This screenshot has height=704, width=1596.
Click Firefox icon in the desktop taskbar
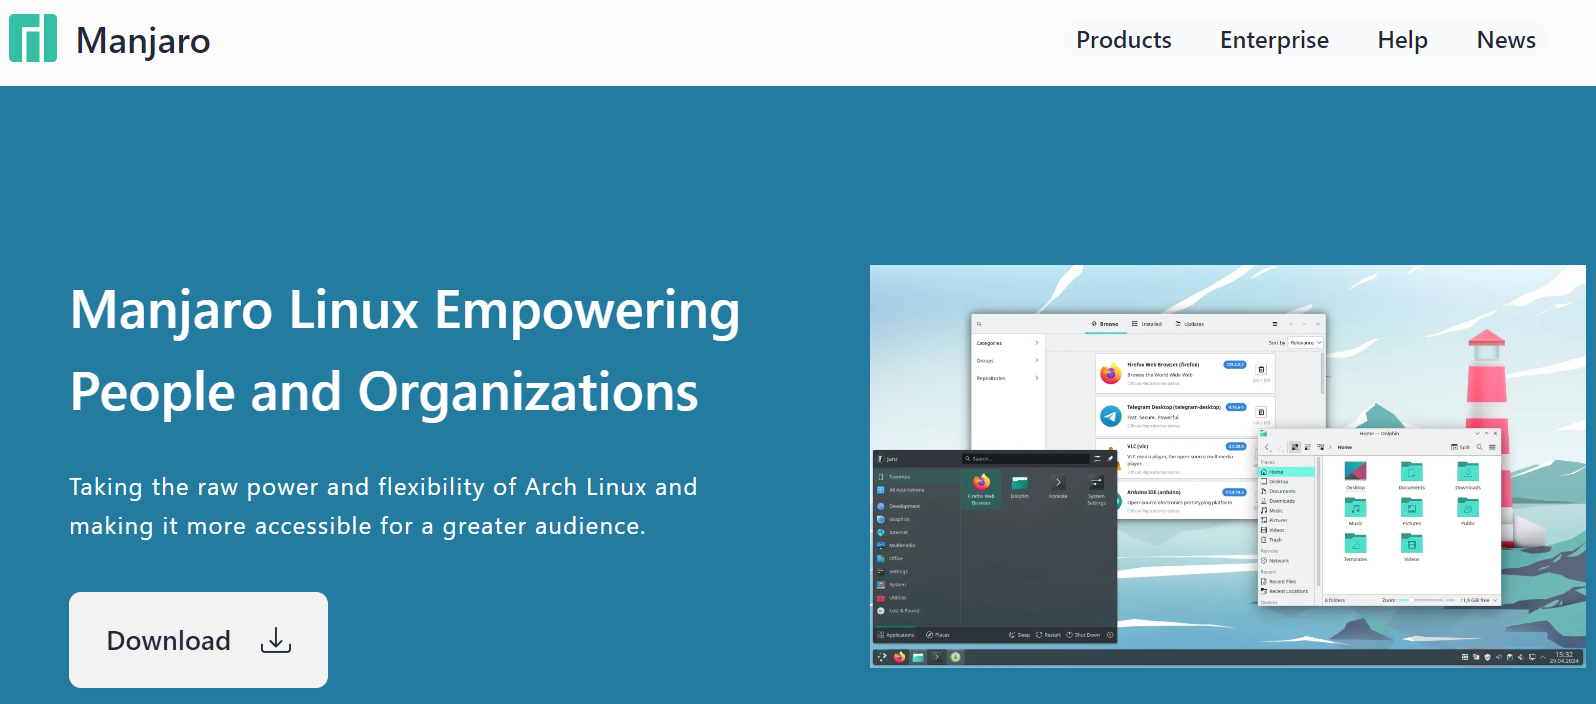coord(899,657)
